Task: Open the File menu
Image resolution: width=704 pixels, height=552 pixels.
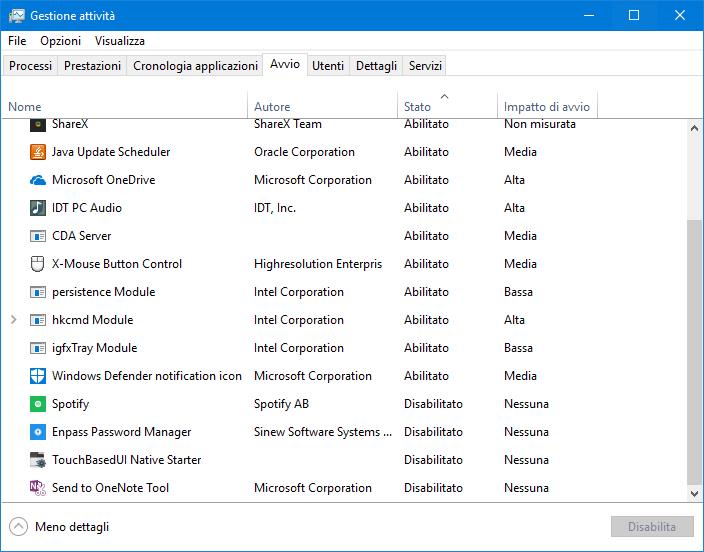Action: pyautogui.click(x=17, y=41)
